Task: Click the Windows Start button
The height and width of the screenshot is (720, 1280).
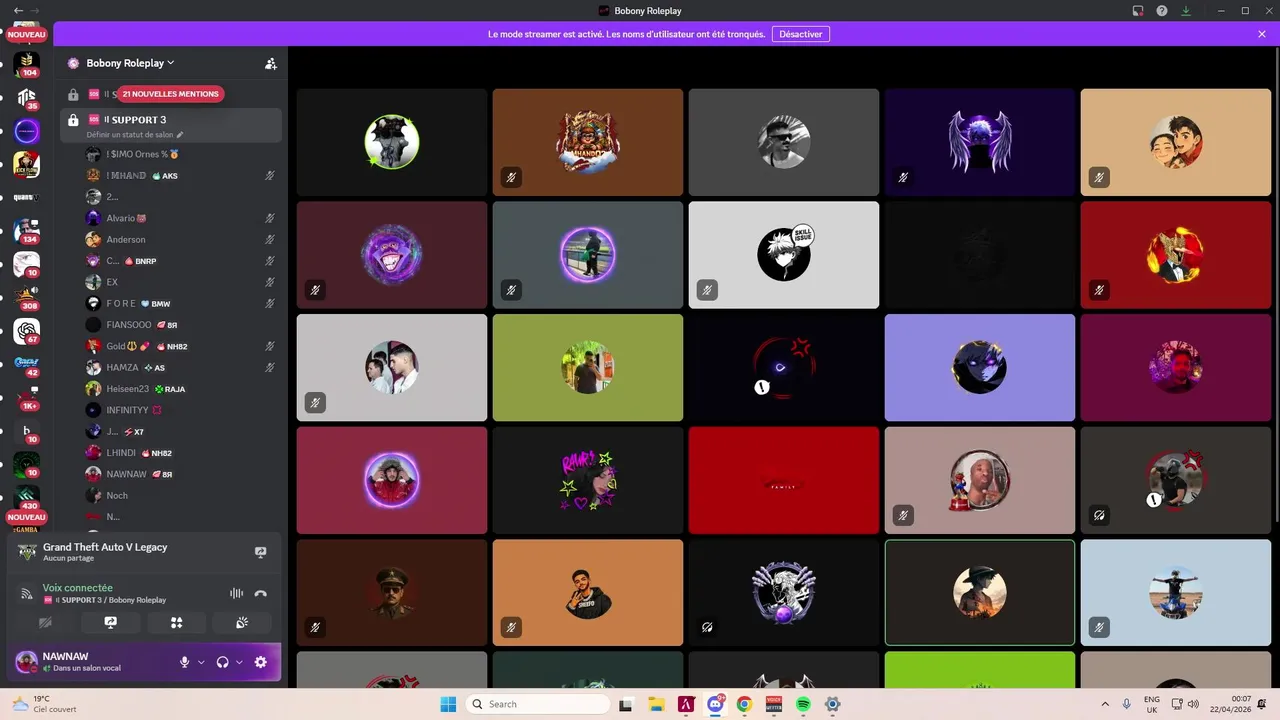Action: (448, 704)
